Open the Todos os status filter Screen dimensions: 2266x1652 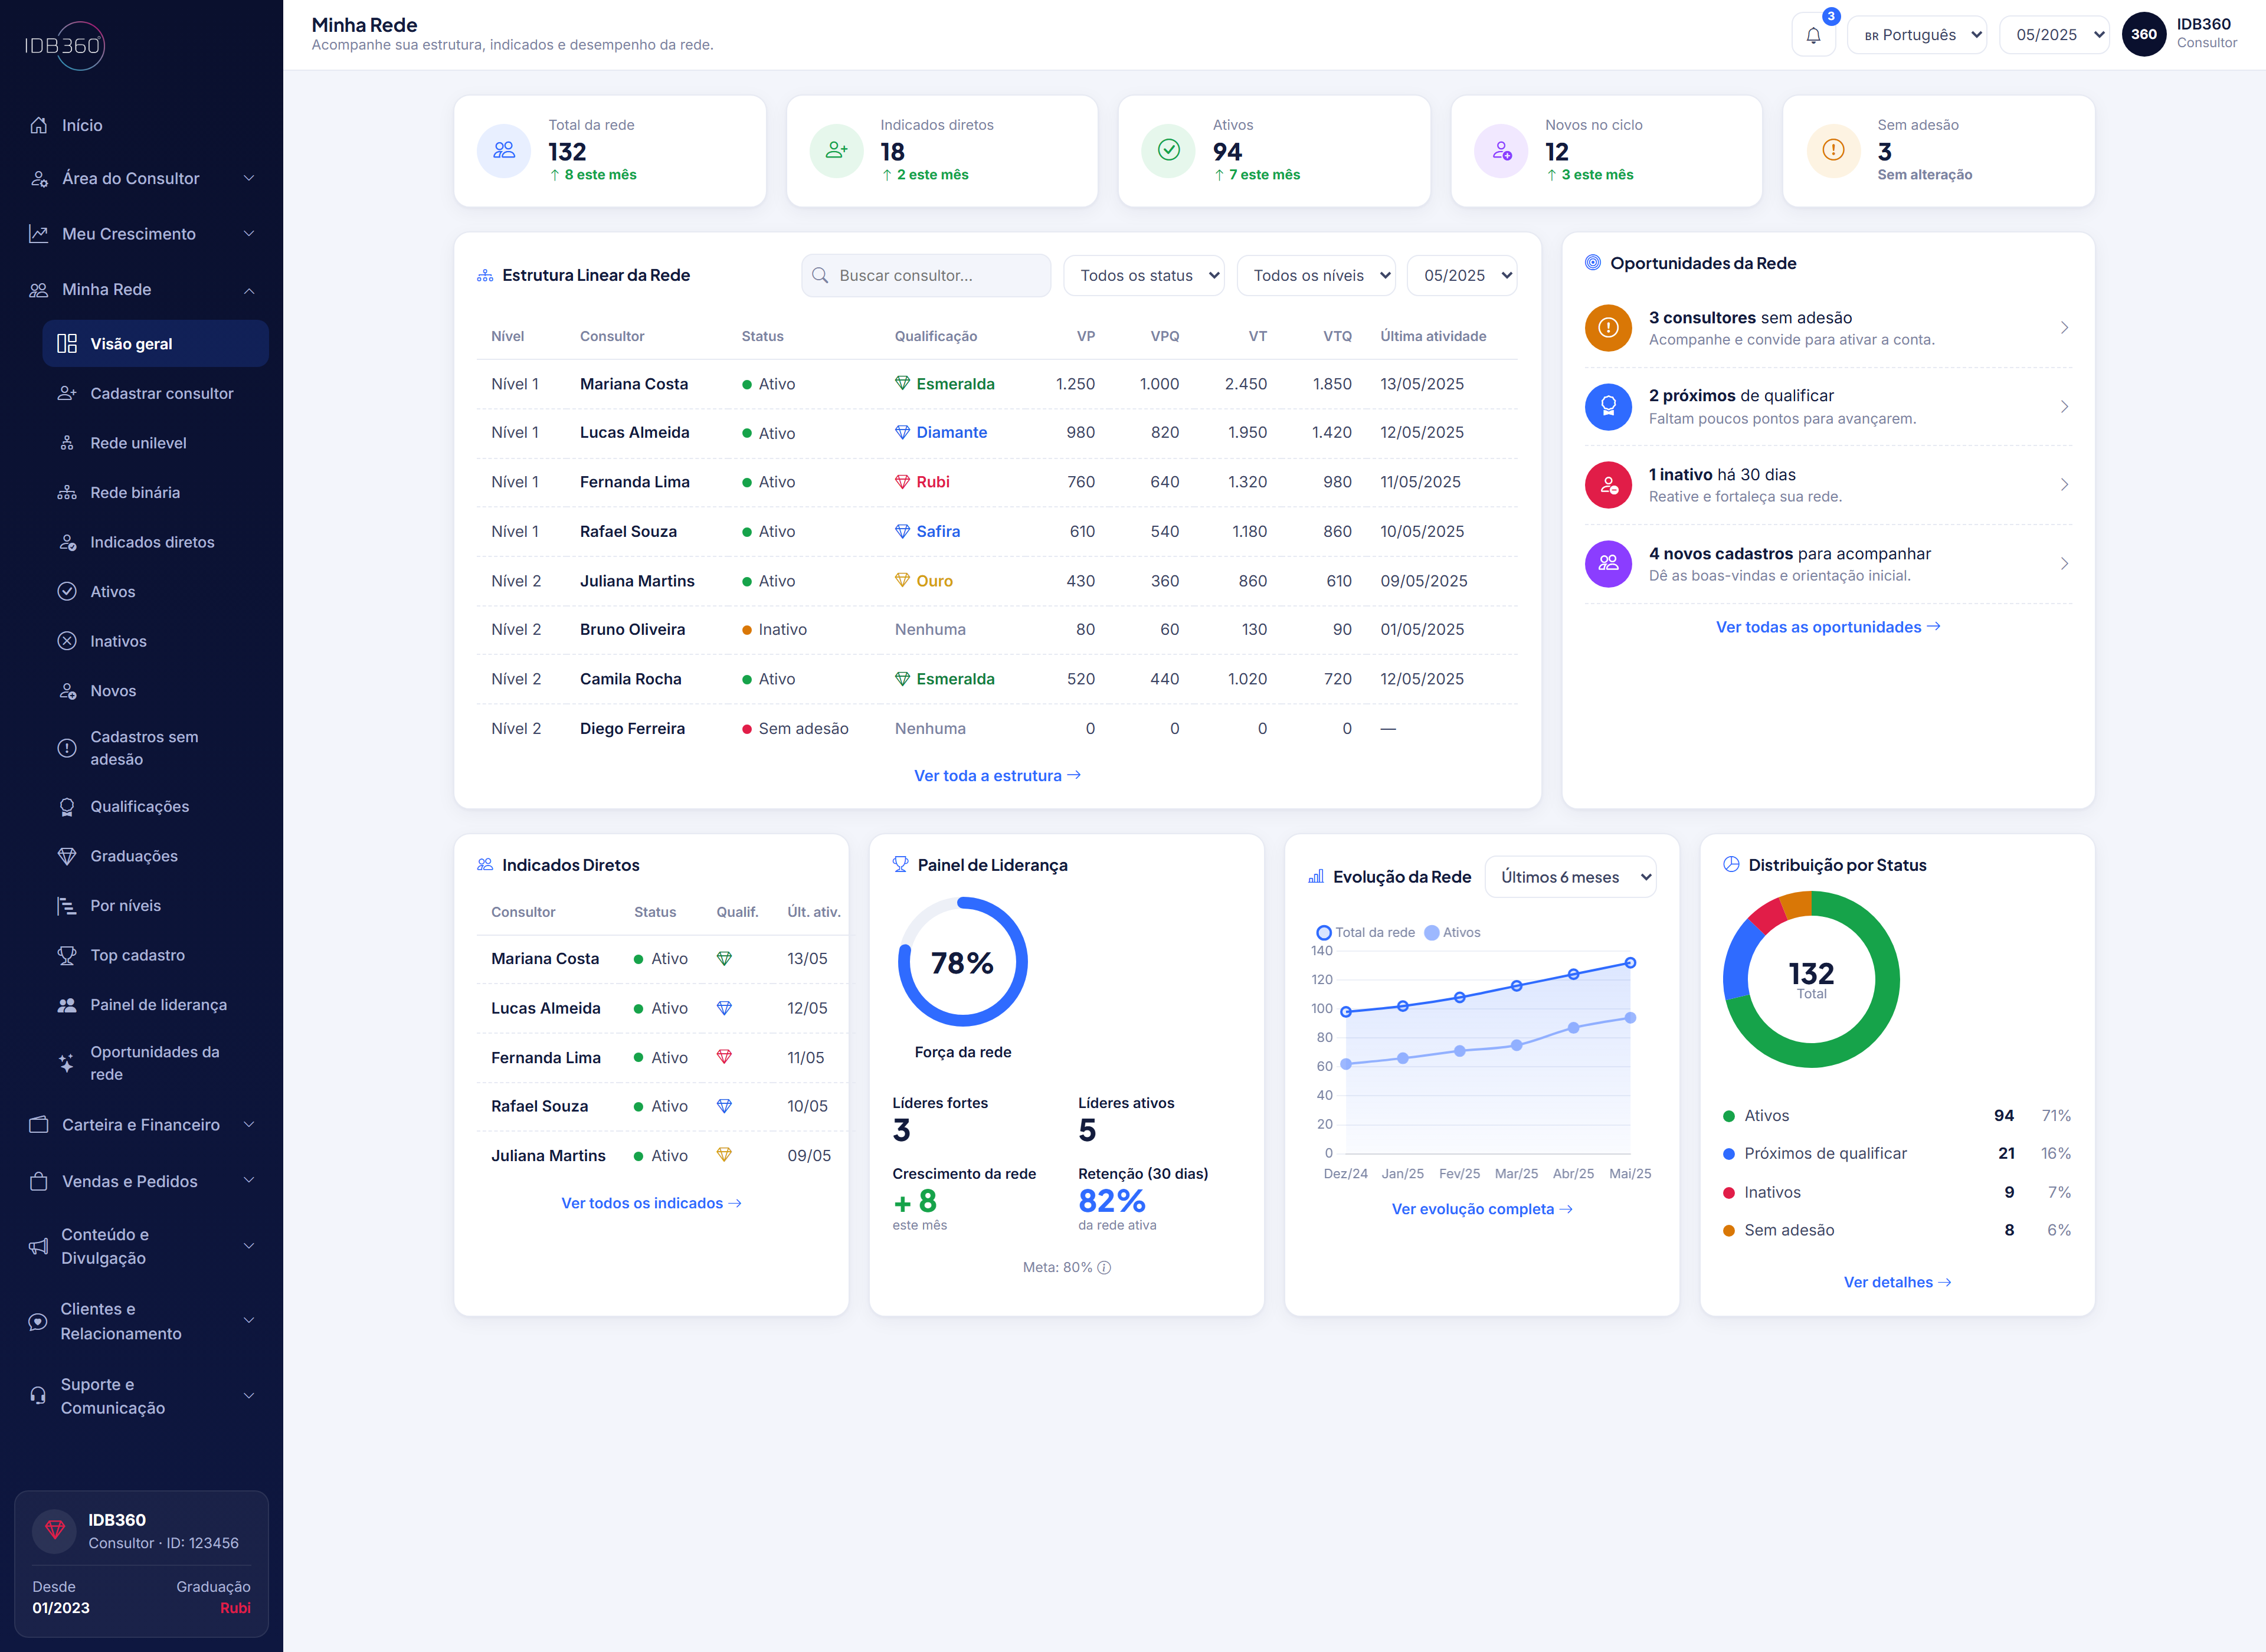point(1144,275)
